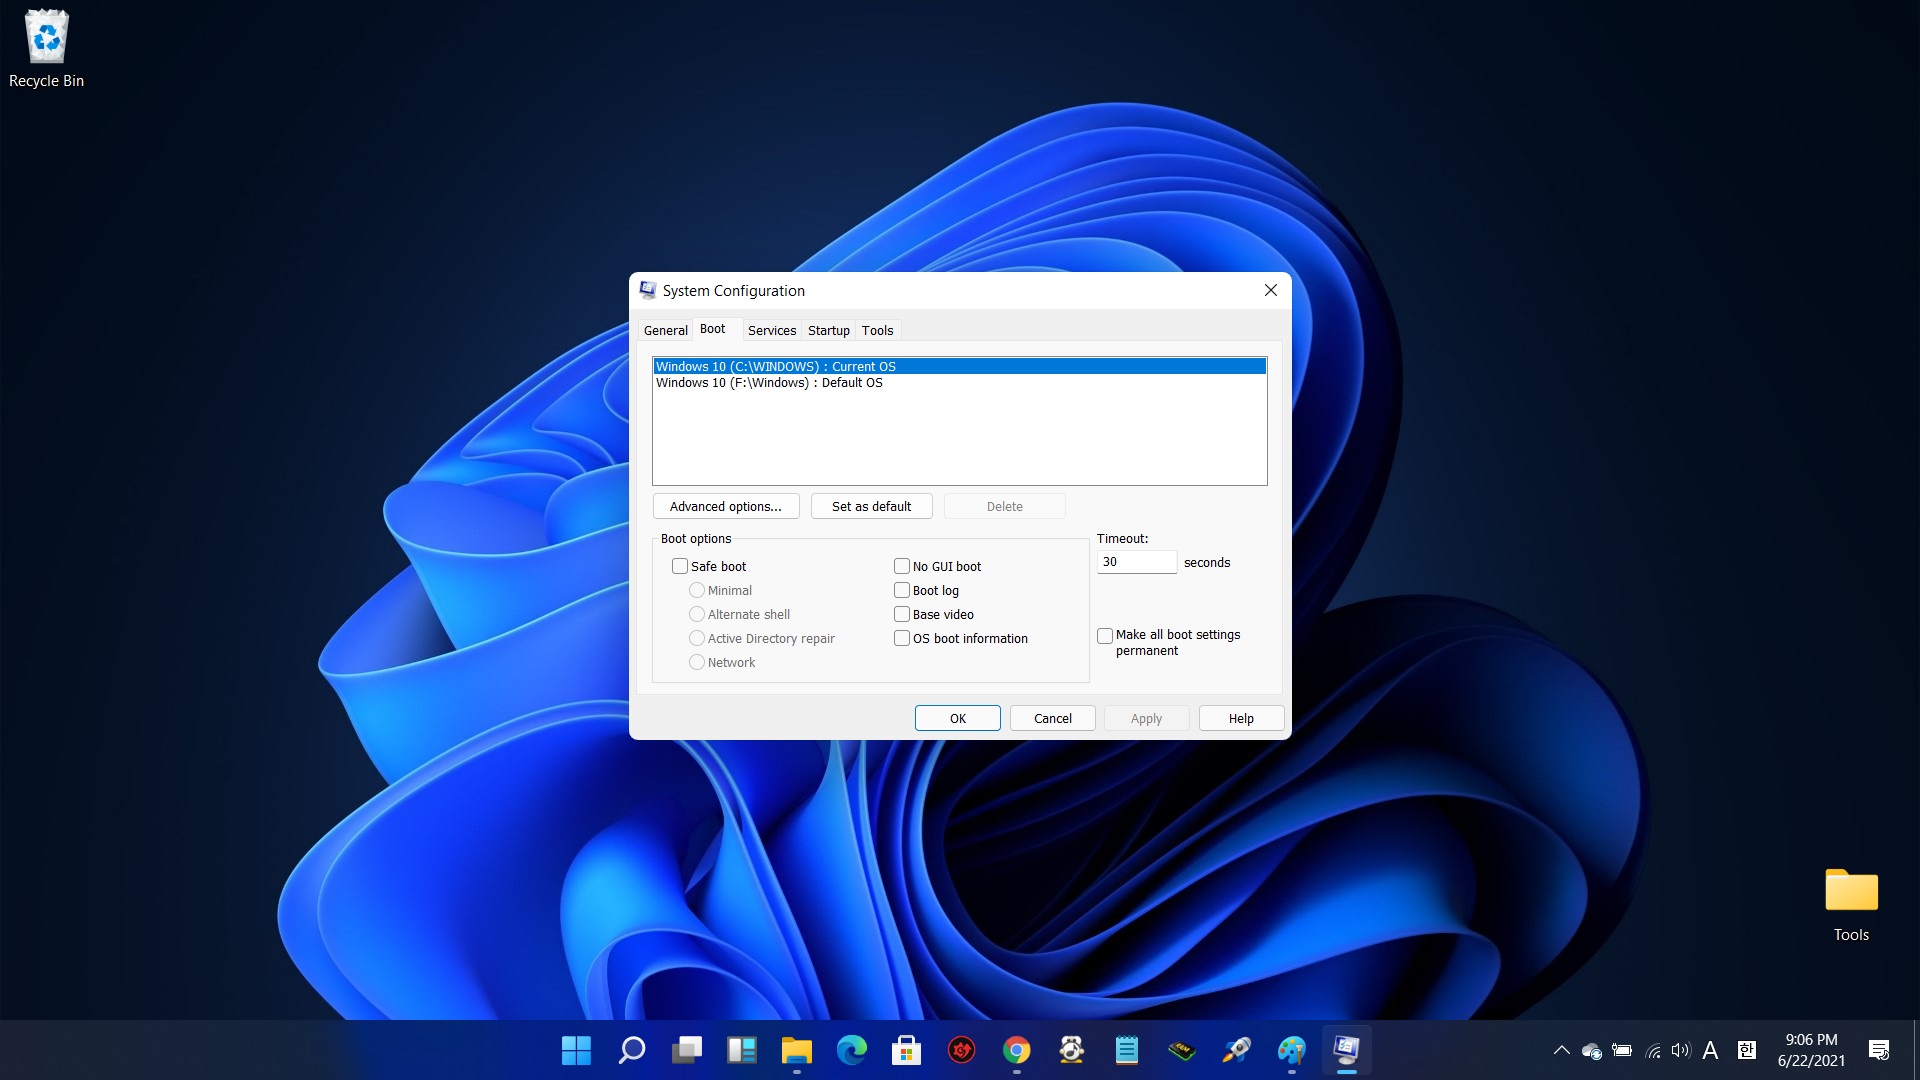
Task: Open Wi-Fi network tray icon
Action: [x=1652, y=1050]
